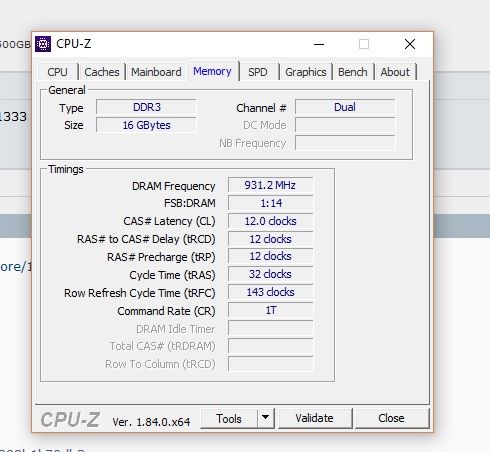Click the 16 GBytes size value
Image resolution: width=490 pixels, height=452 pixels.
146,125
